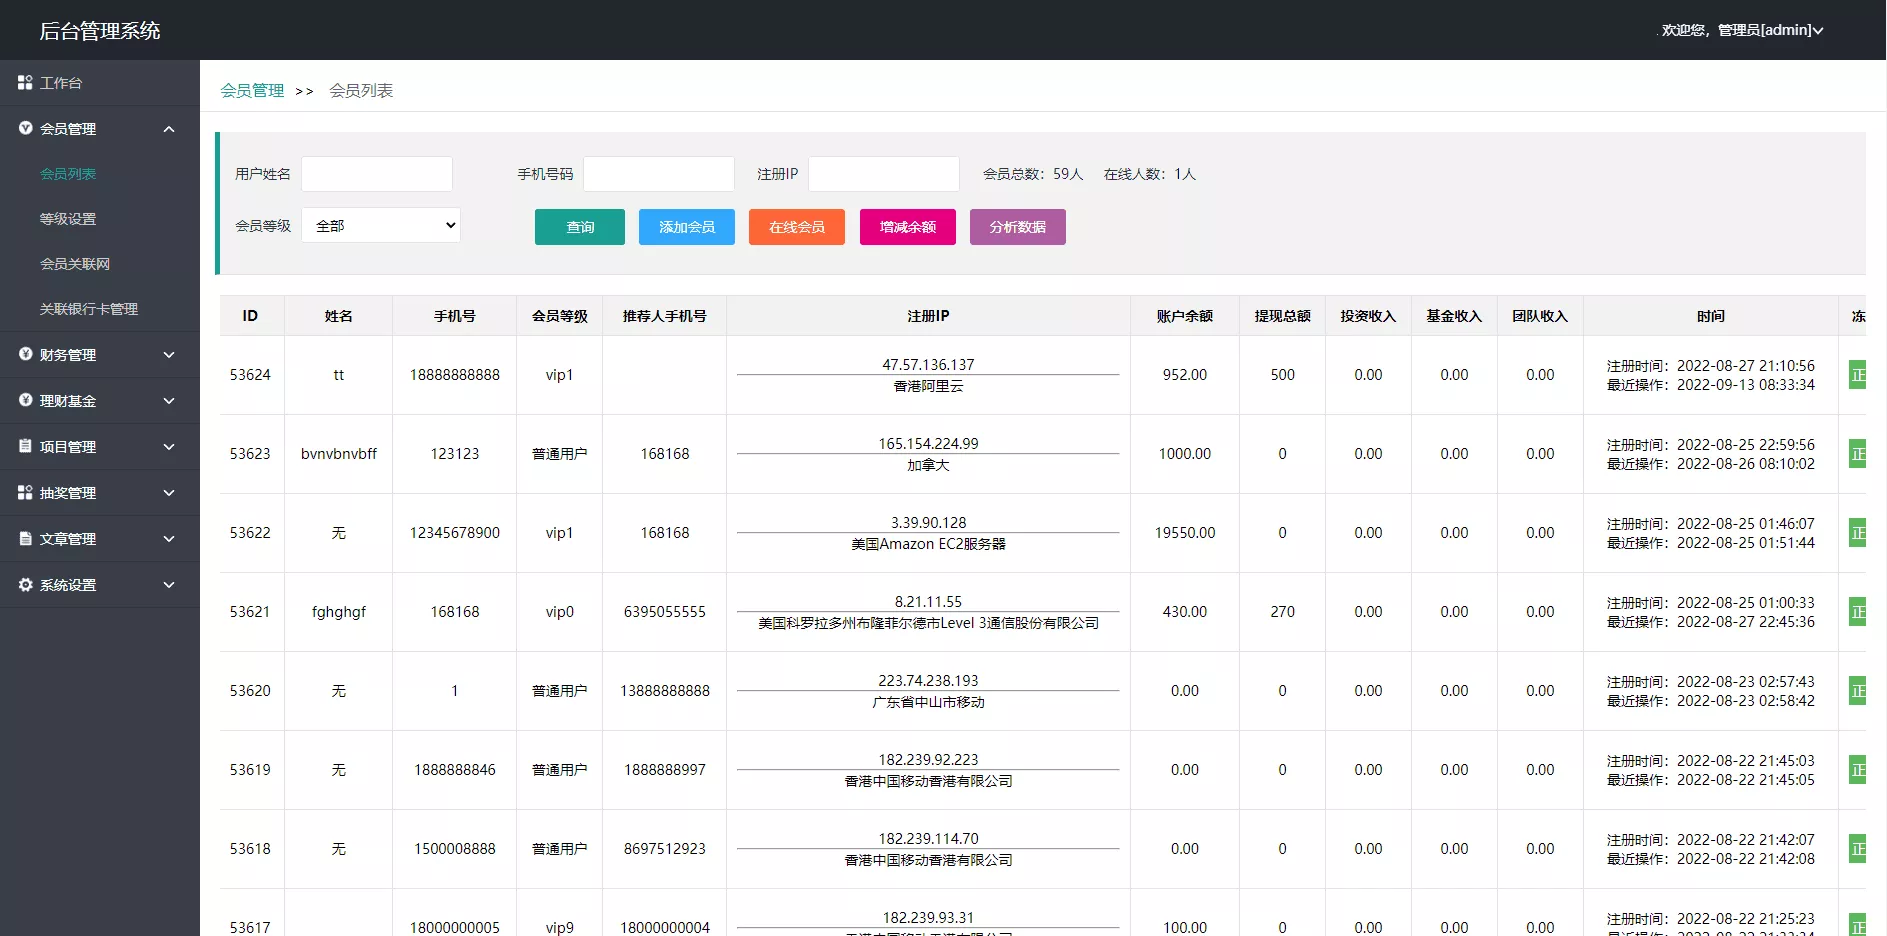
Task: Click the 项目管理 document icon
Action: click(25, 447)
